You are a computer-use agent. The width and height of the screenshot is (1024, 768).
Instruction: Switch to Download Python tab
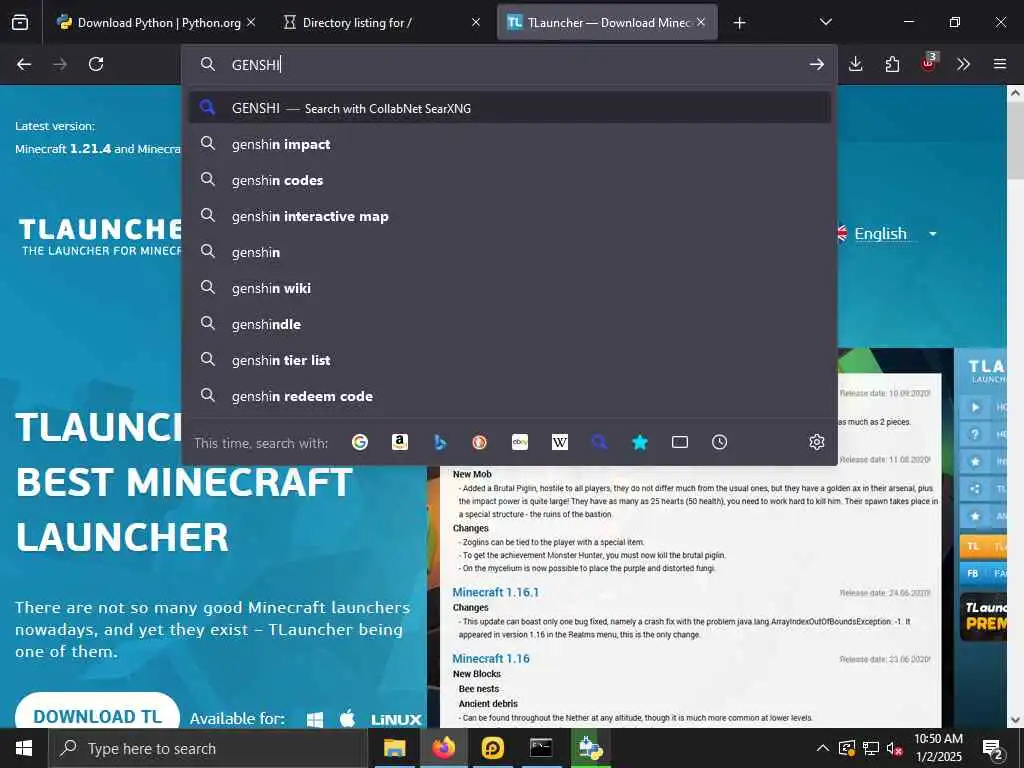click(157, 22)
